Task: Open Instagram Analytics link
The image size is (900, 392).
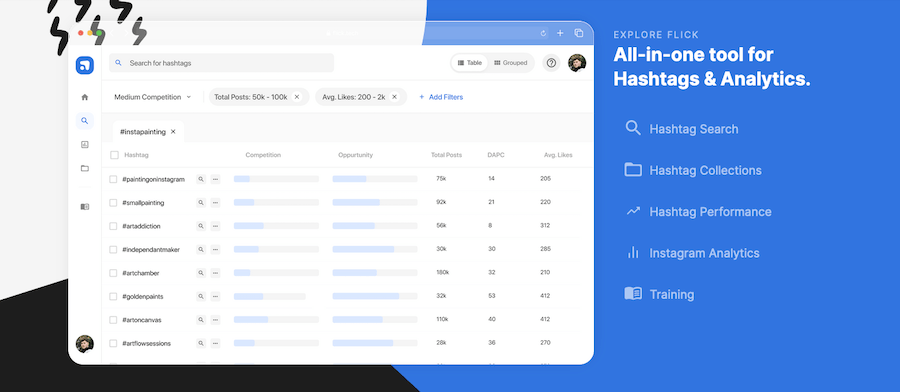Action: coord(692,253)
